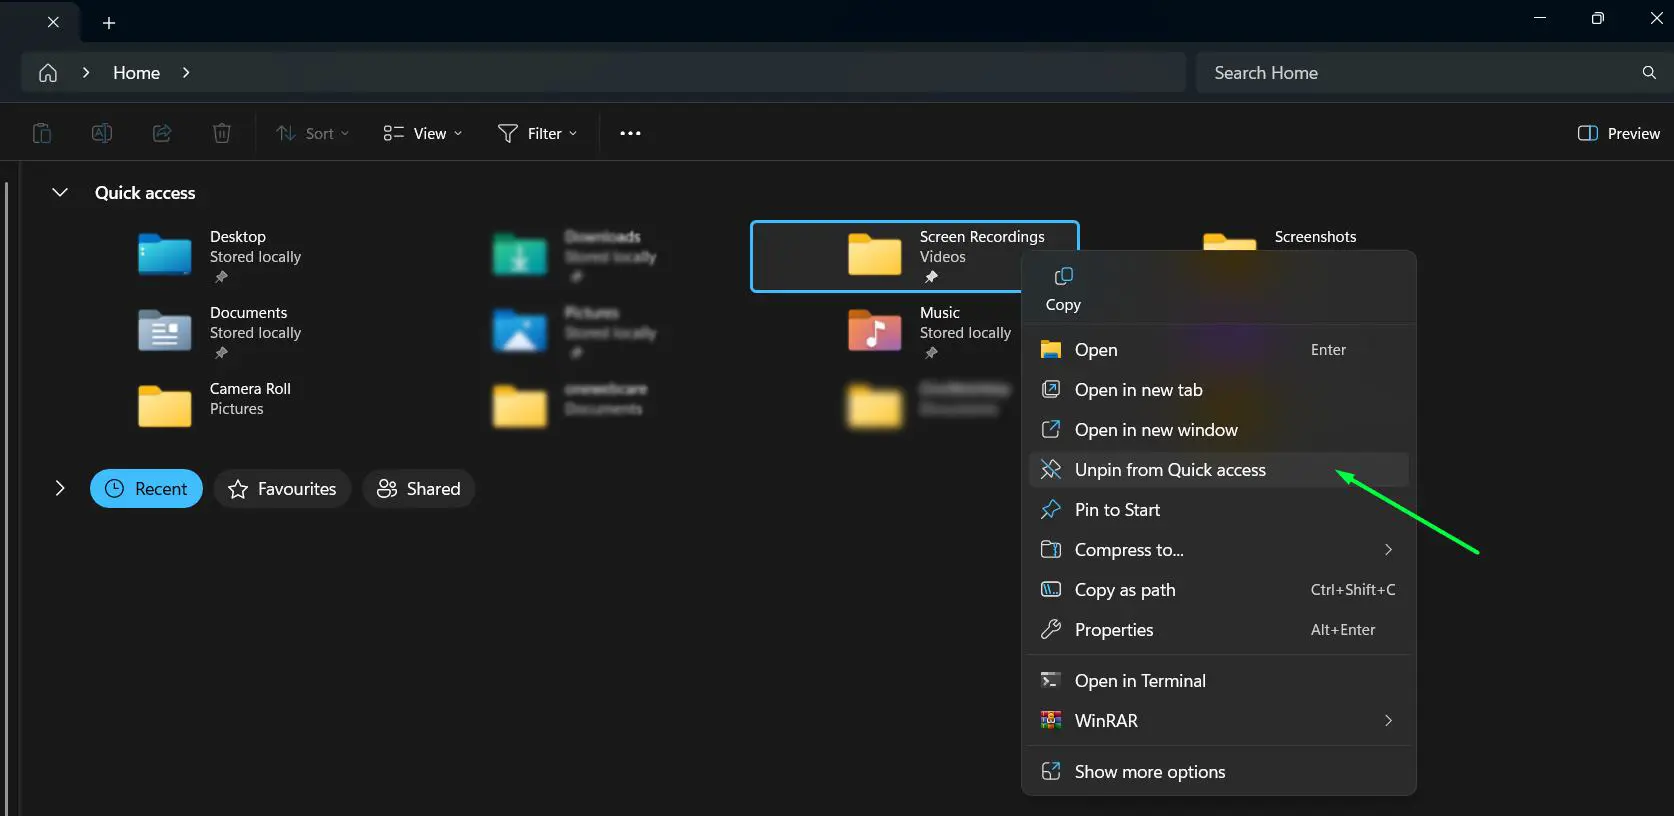
Task: Switch to the Shared tab
Action: pyautogui.click(x=418, y=489)
